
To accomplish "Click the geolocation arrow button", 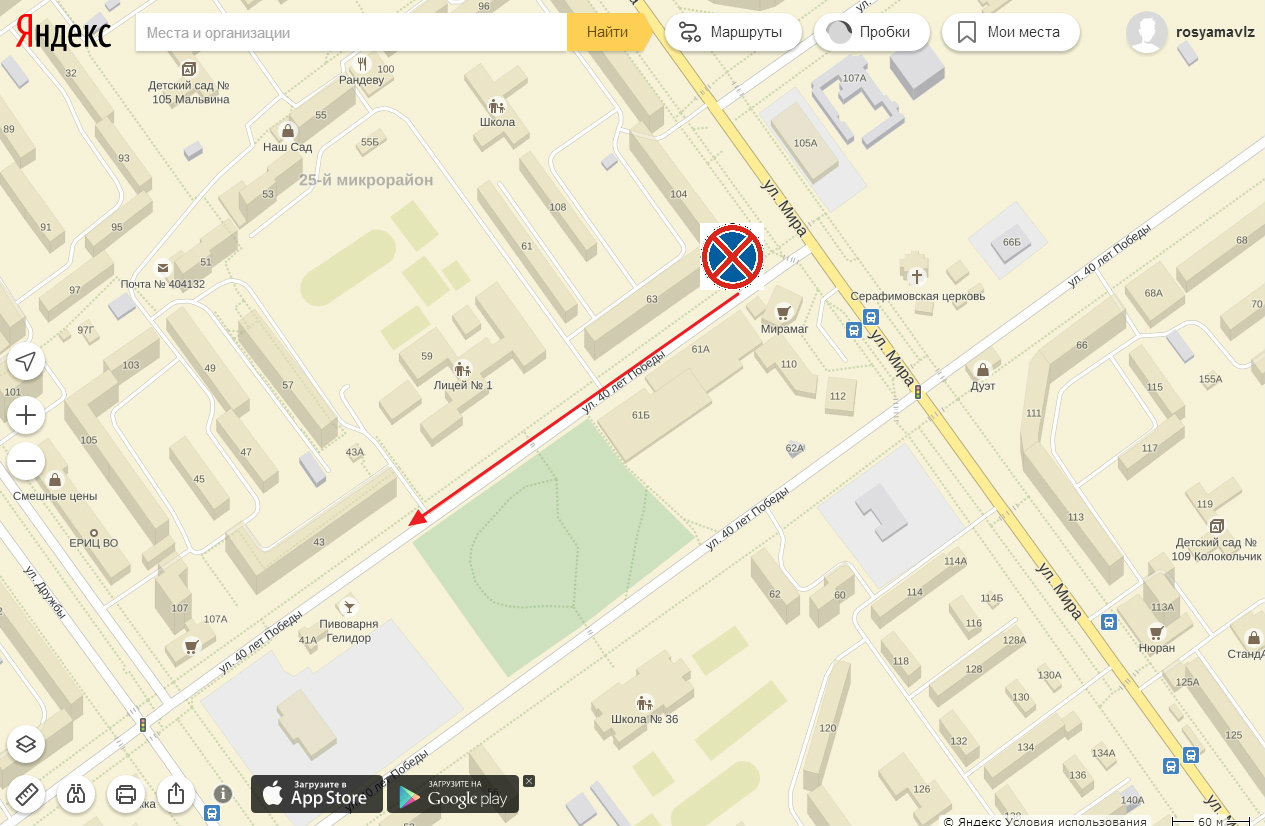I will tap(26, 362).
